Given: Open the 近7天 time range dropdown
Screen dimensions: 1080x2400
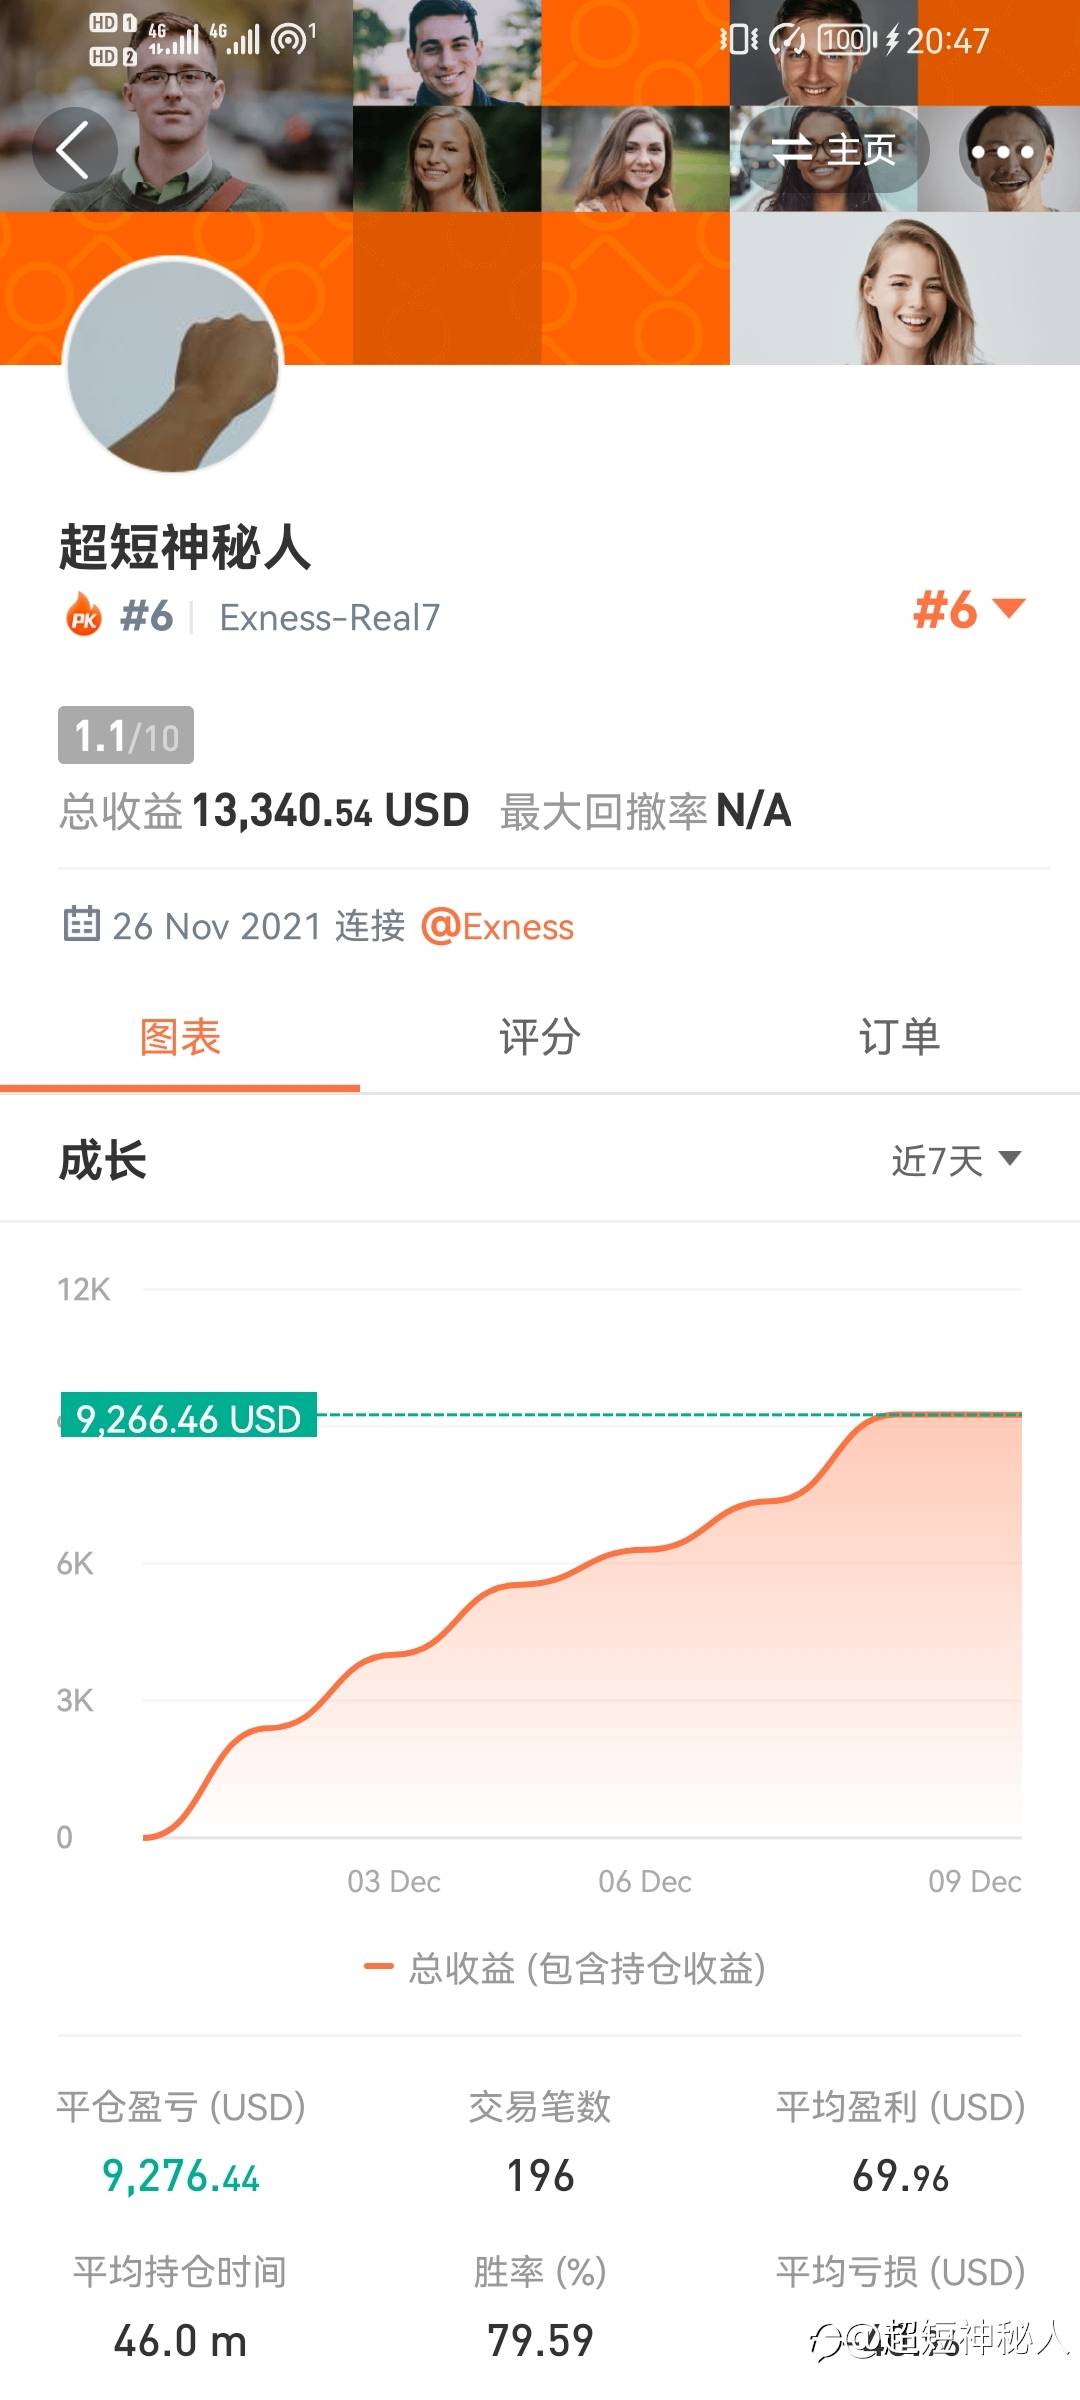Looking at the screenshot, I should coord(955,1161).
